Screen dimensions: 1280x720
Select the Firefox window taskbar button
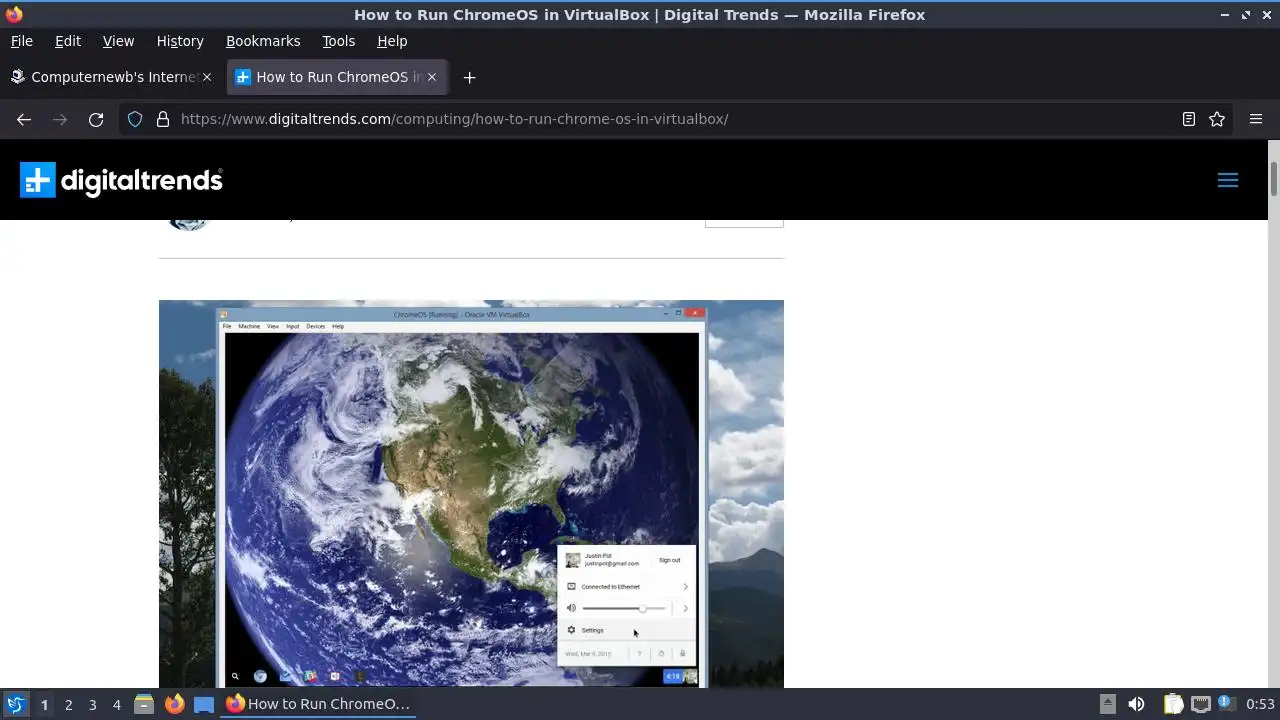click(318, 704)
